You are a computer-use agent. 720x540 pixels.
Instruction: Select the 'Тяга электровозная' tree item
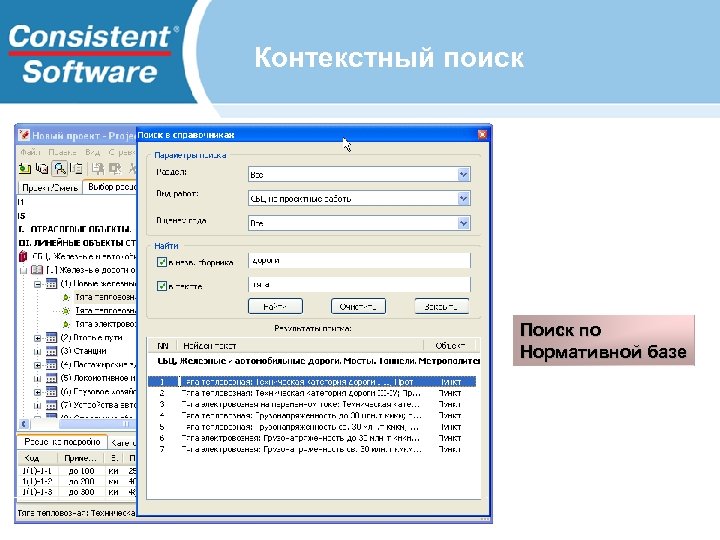tap(106, 324)
